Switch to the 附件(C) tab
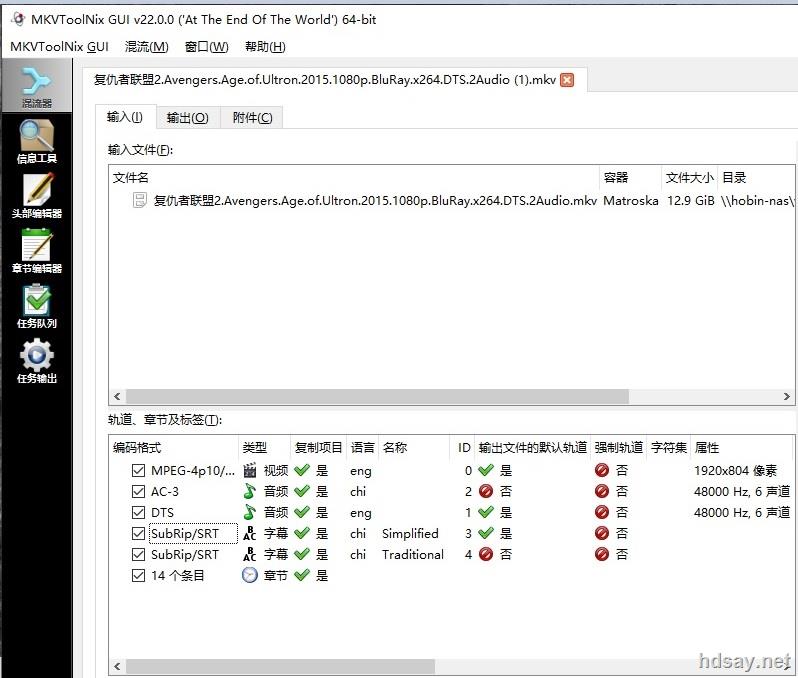Viewport: 798px width, 678px height. [252, 118]
